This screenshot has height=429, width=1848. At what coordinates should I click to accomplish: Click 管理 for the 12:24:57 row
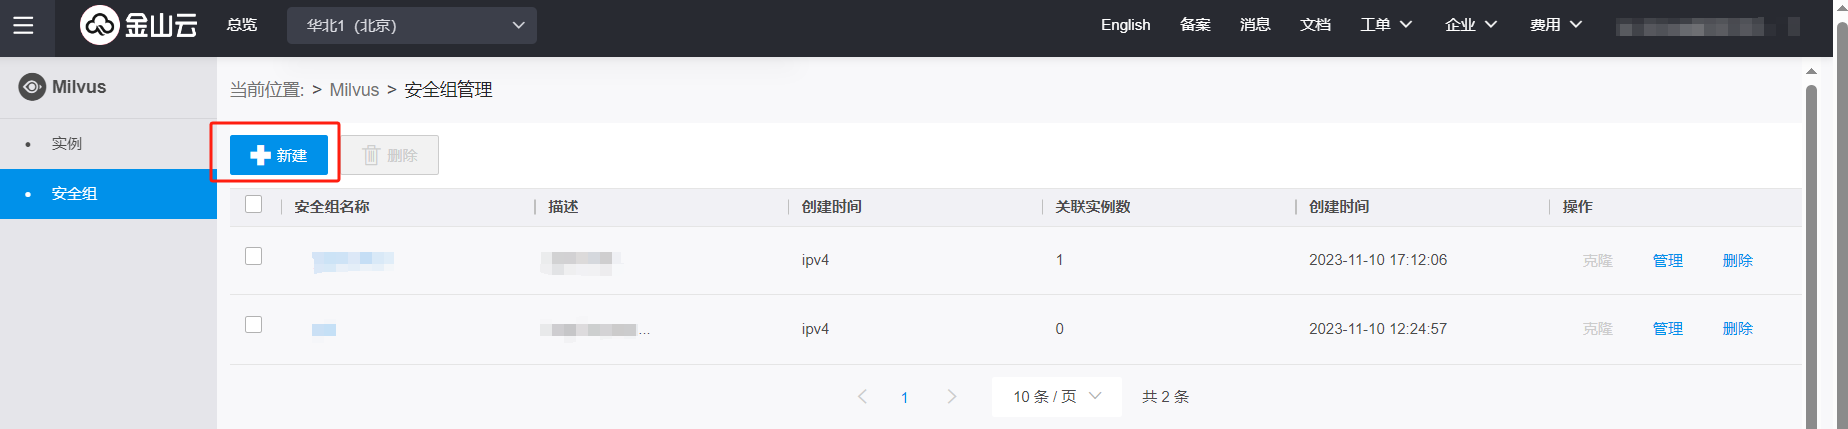[x=1668, y=329]
